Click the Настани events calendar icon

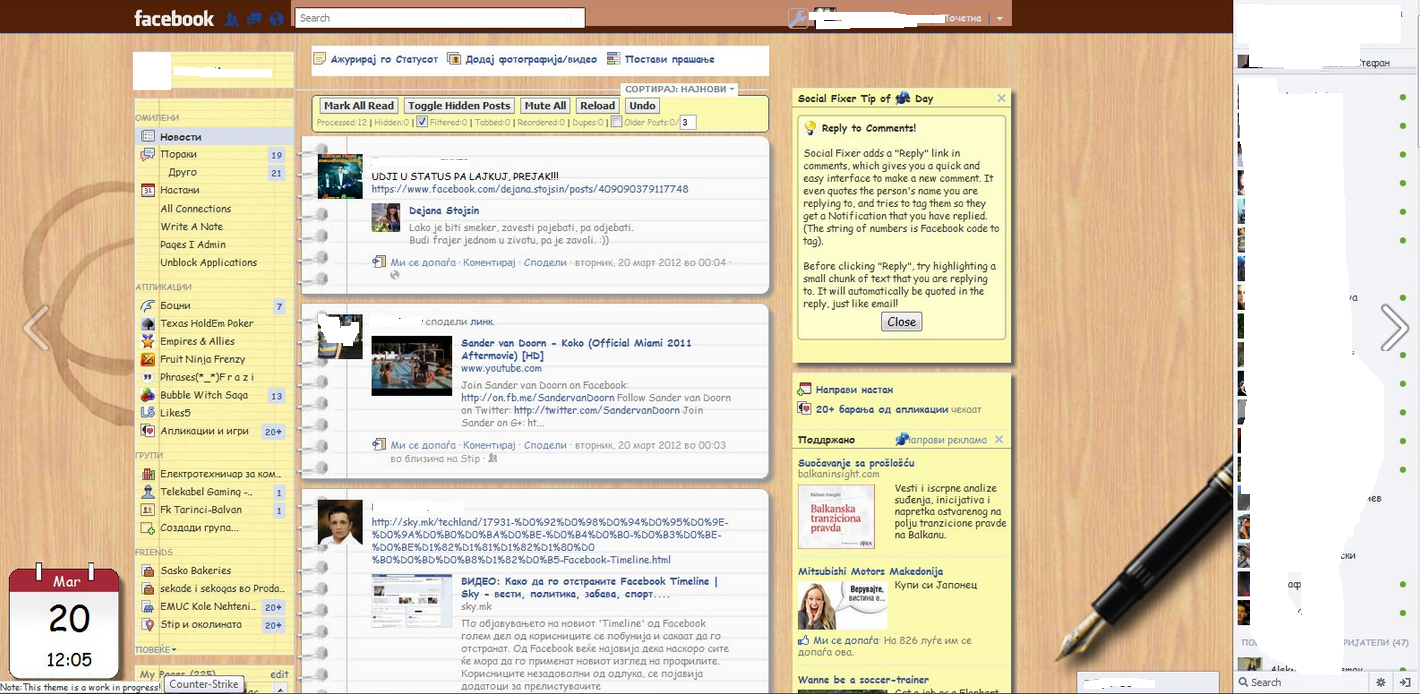pyautogui.click(x=148, y=190)
